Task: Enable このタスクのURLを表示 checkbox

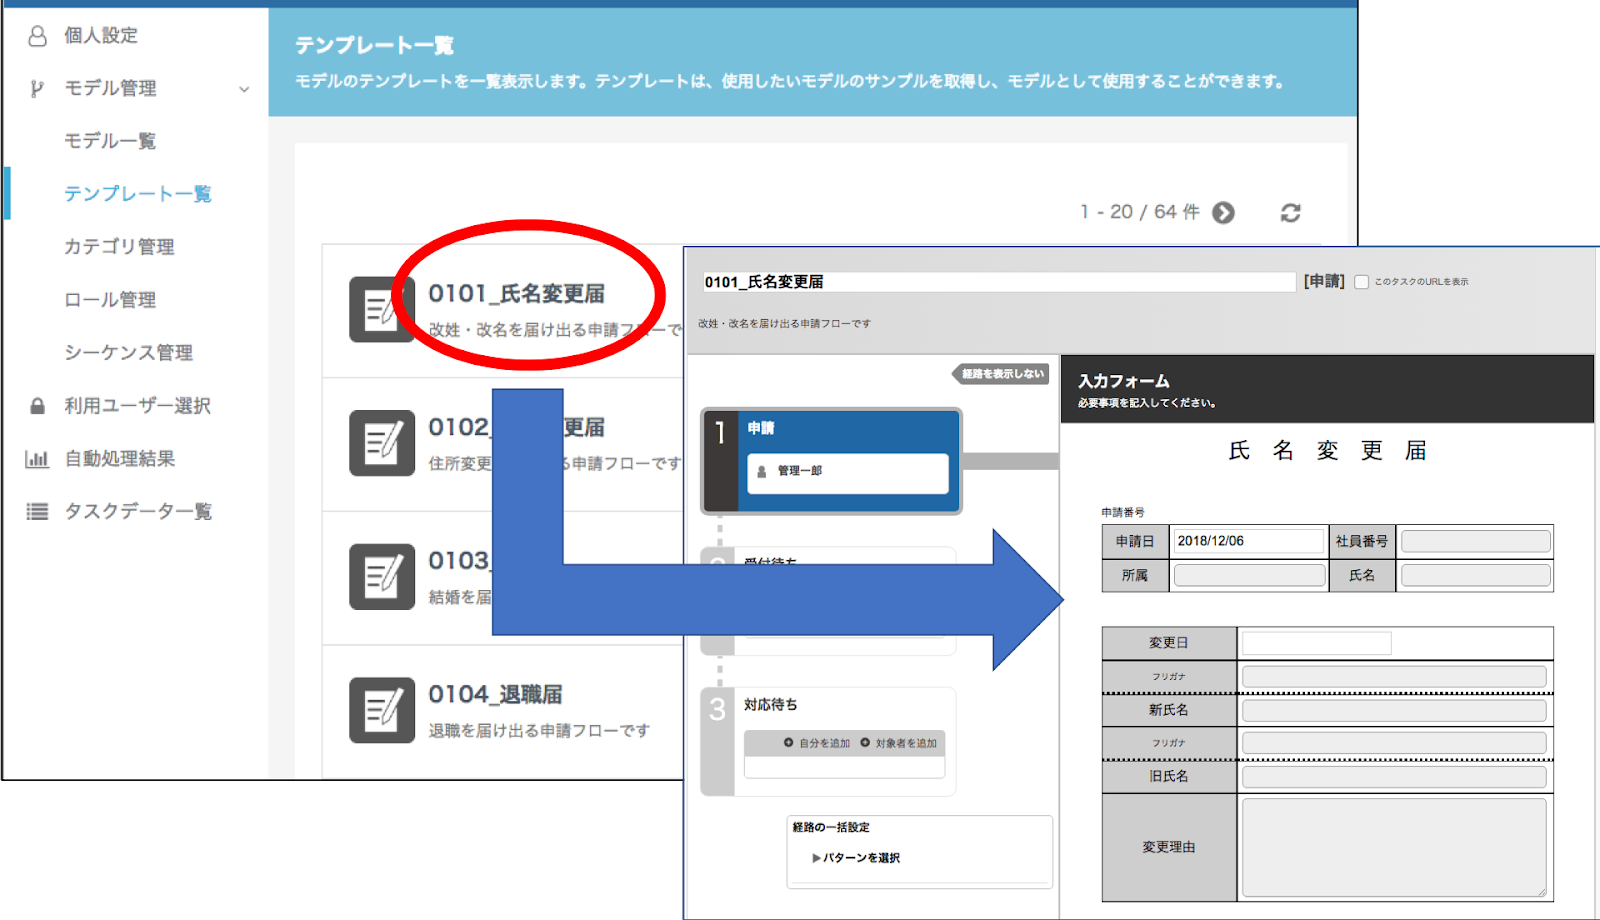Action: pyautogui.click(x=1361, y=282)
